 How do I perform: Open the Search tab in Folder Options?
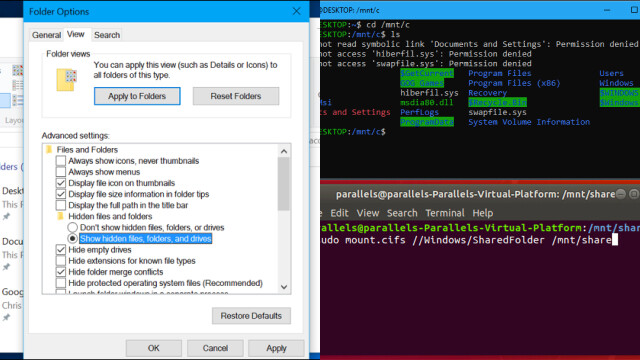pyautogui.click(x=107, y=35)
